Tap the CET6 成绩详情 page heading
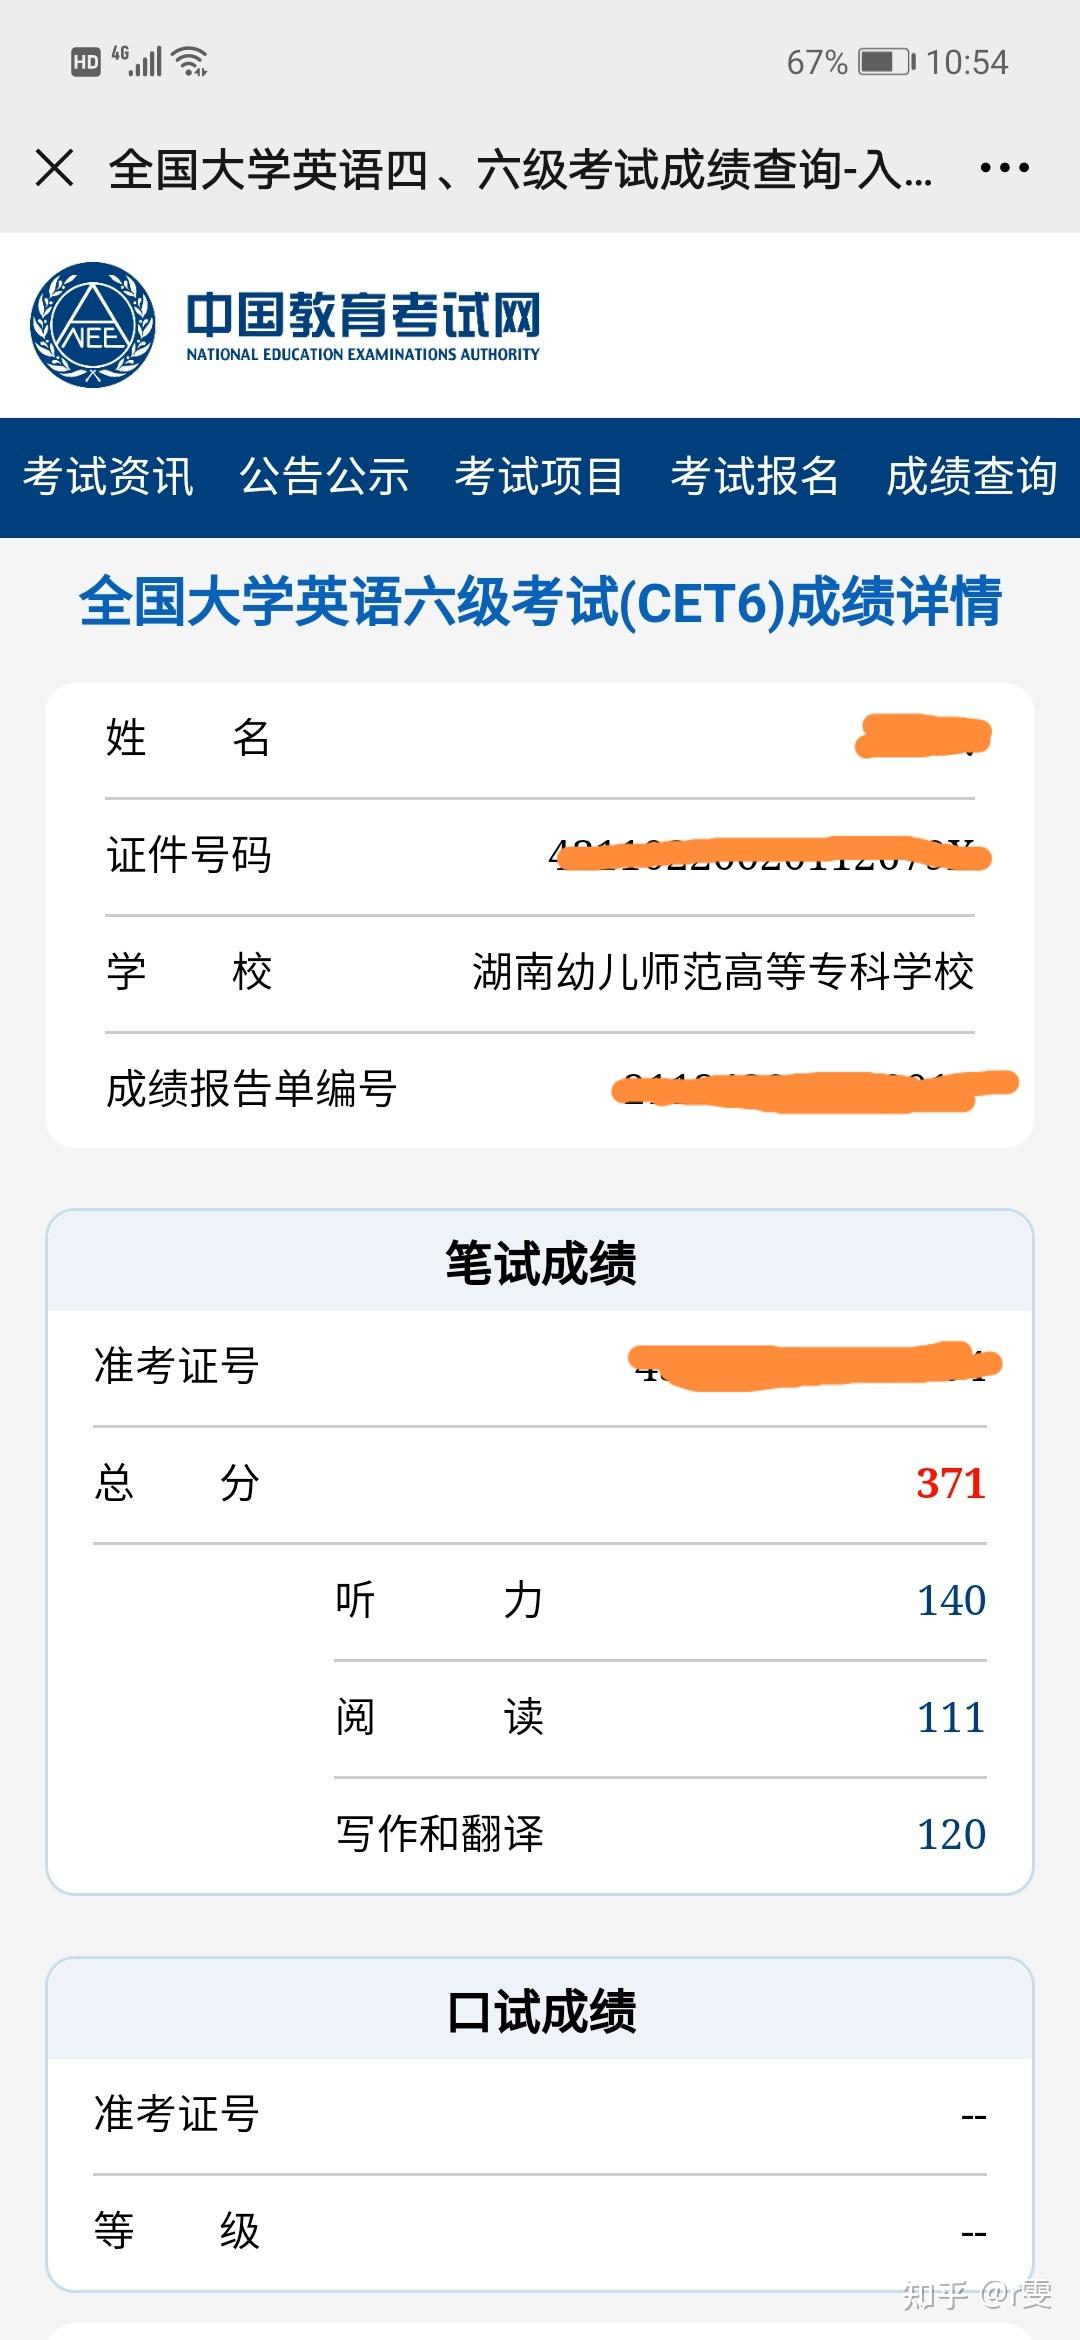Viewport: 1080px width, 2340px height. (x=540, y=603)
